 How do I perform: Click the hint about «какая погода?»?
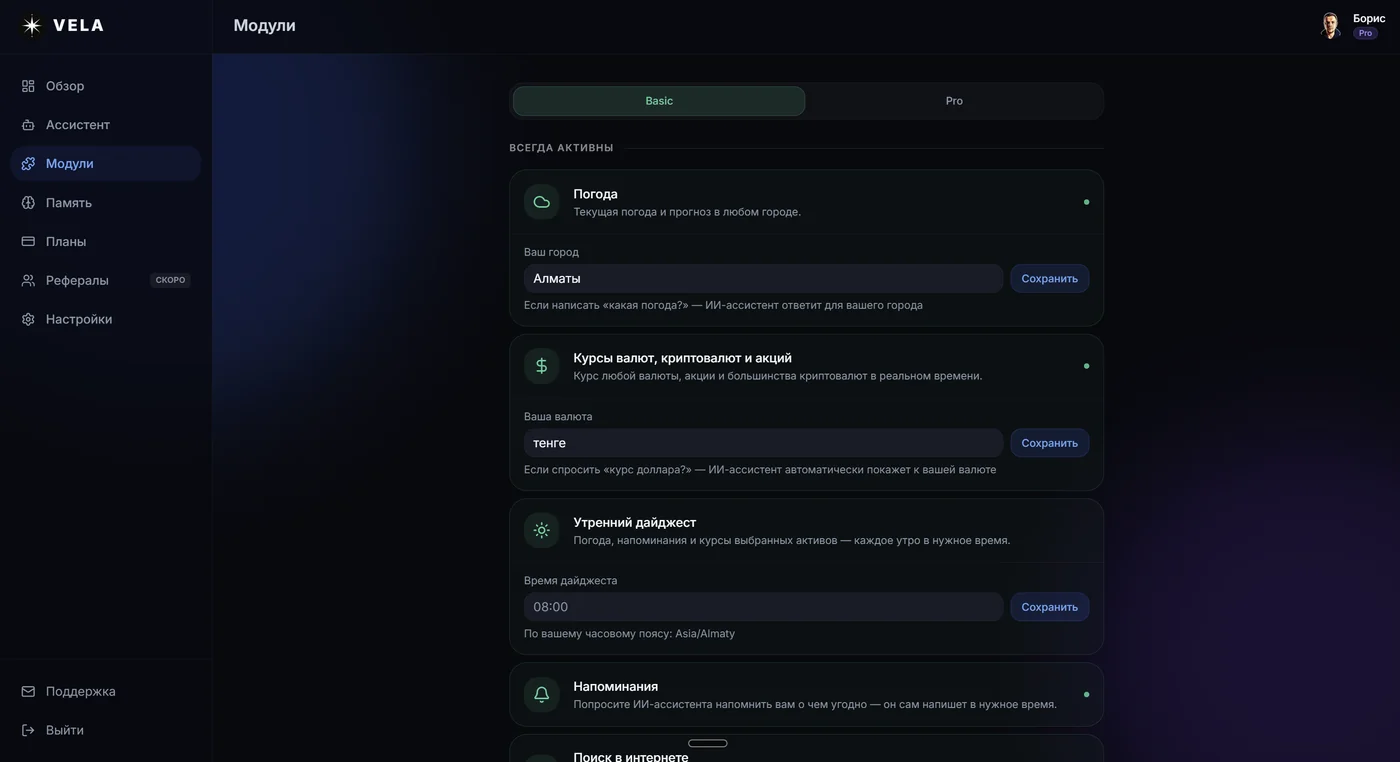[x=723, y=305]
